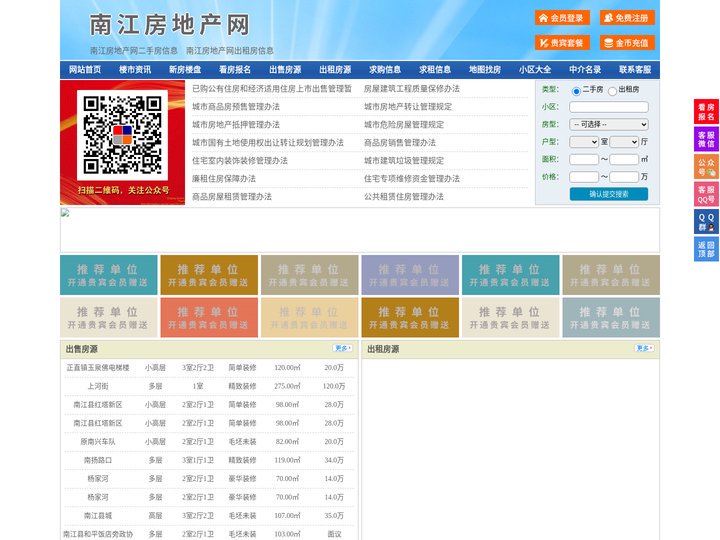Open the 地图找房 menu item

coord(485,70)
